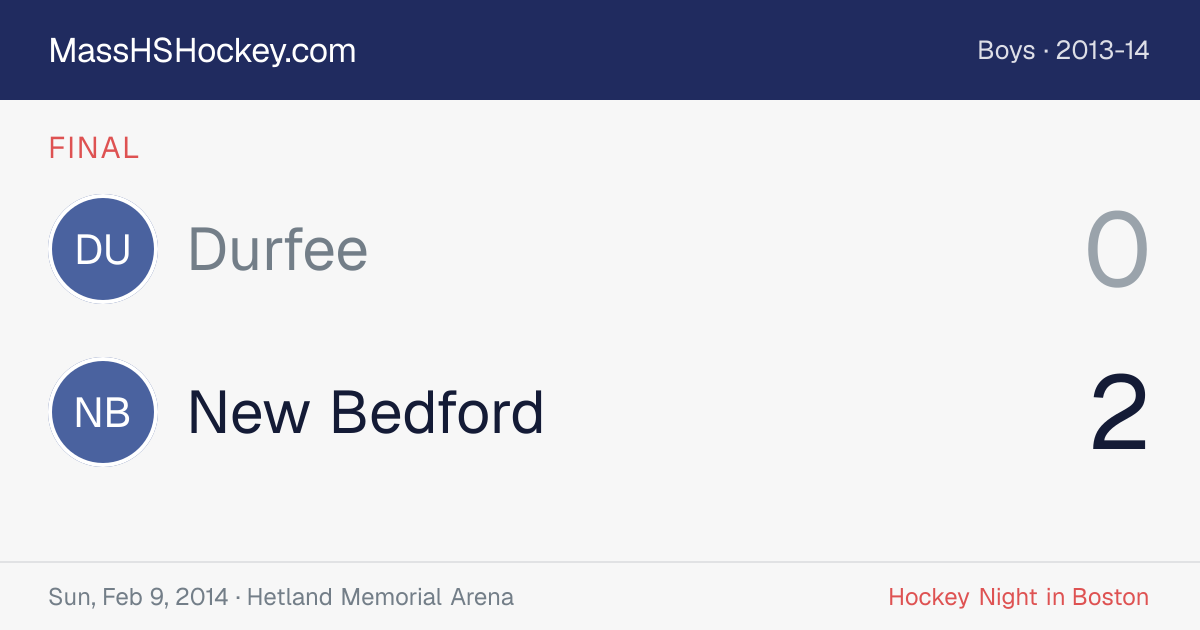Click the Sun, Feb 9, 2014 date

pyautogui.click(x=138, y=597)
